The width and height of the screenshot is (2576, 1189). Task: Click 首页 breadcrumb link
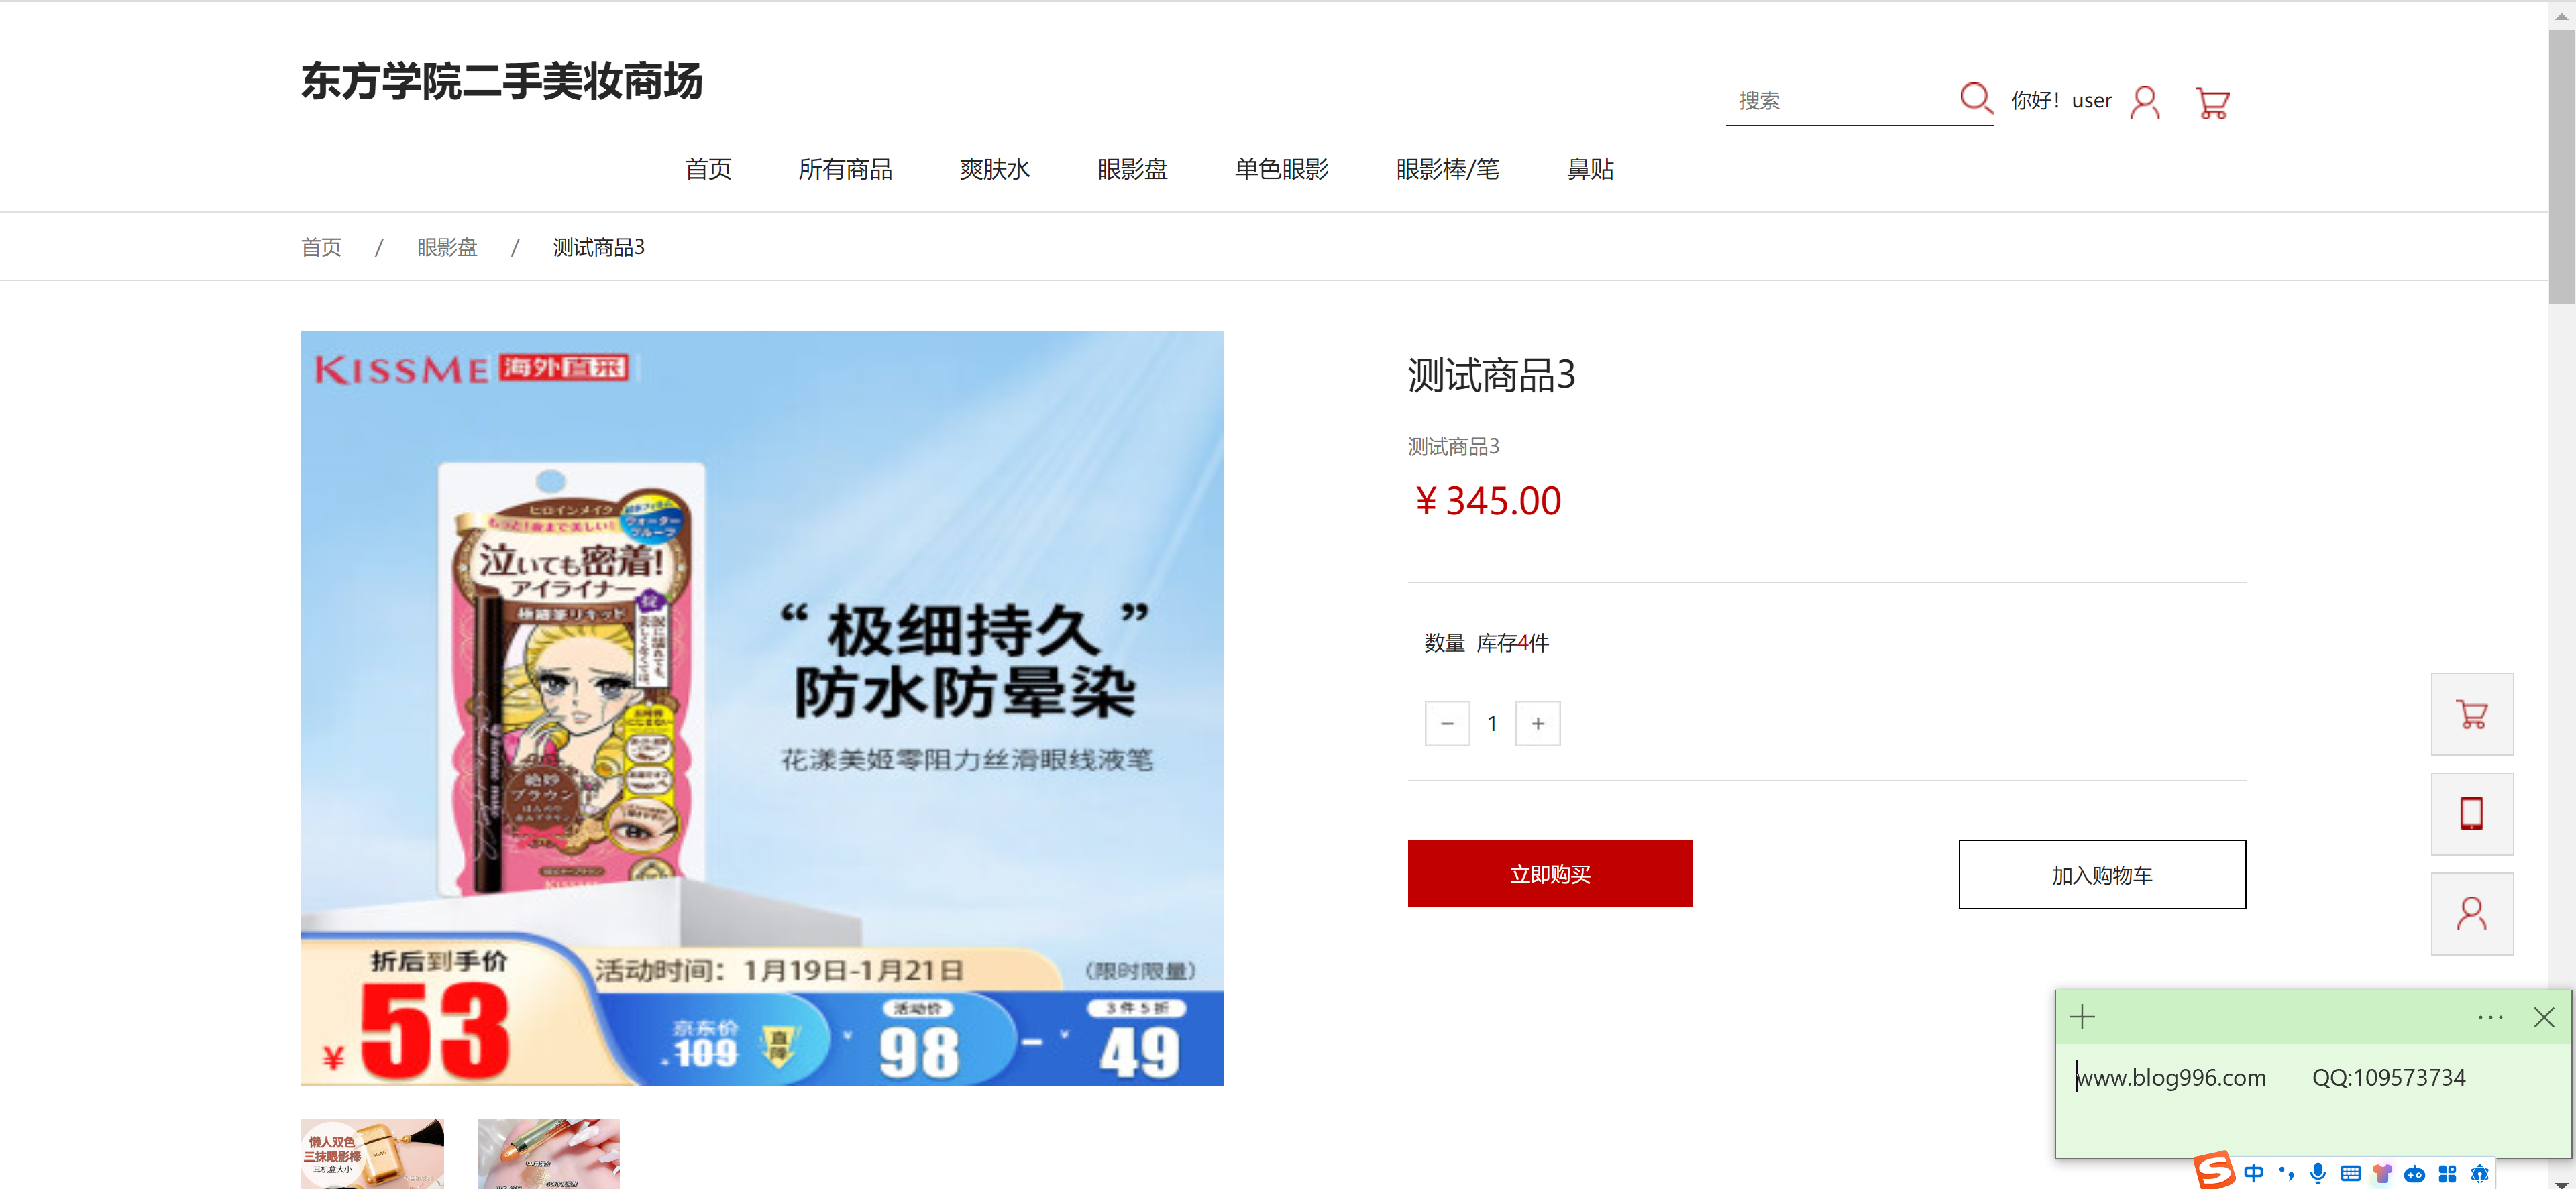321,247
